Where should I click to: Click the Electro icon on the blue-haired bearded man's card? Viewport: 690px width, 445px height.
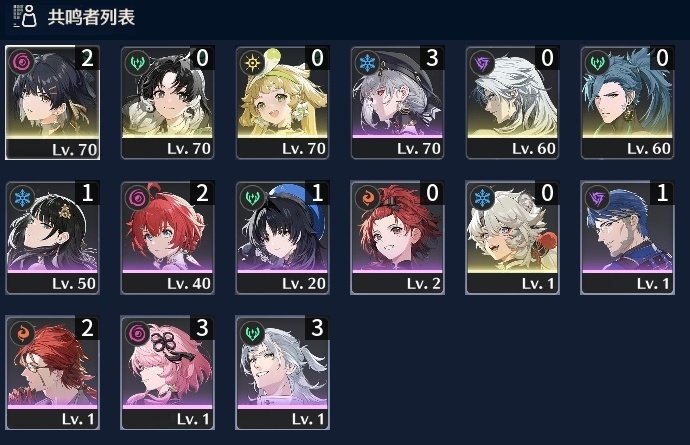(x=597, y=198)
